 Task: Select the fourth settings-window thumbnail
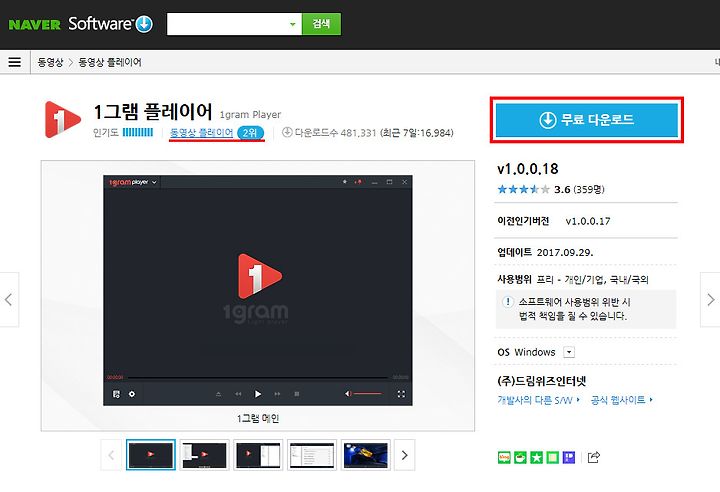[x=312, y=455]
